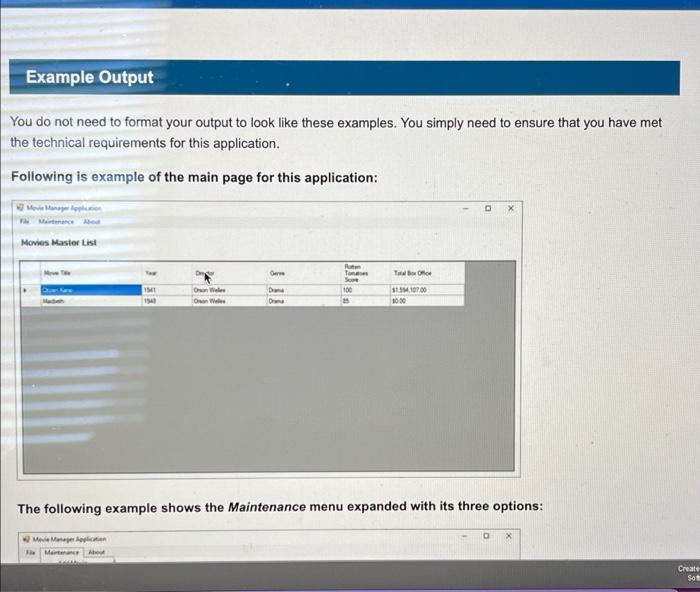
Task: Click the expanded Maintenance menu in the second example window
Action: [62, 553]
